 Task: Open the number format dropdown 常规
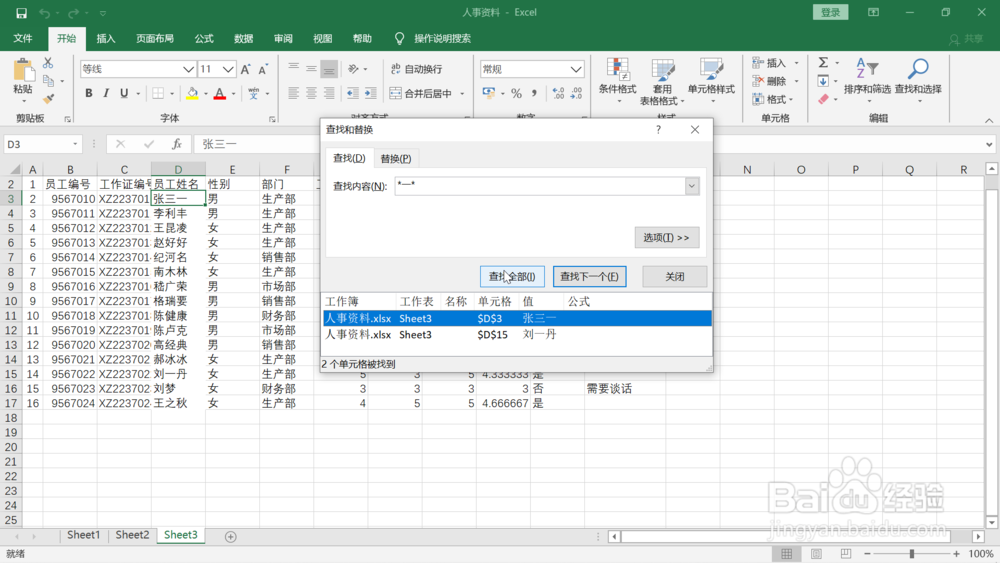(576, 69)
